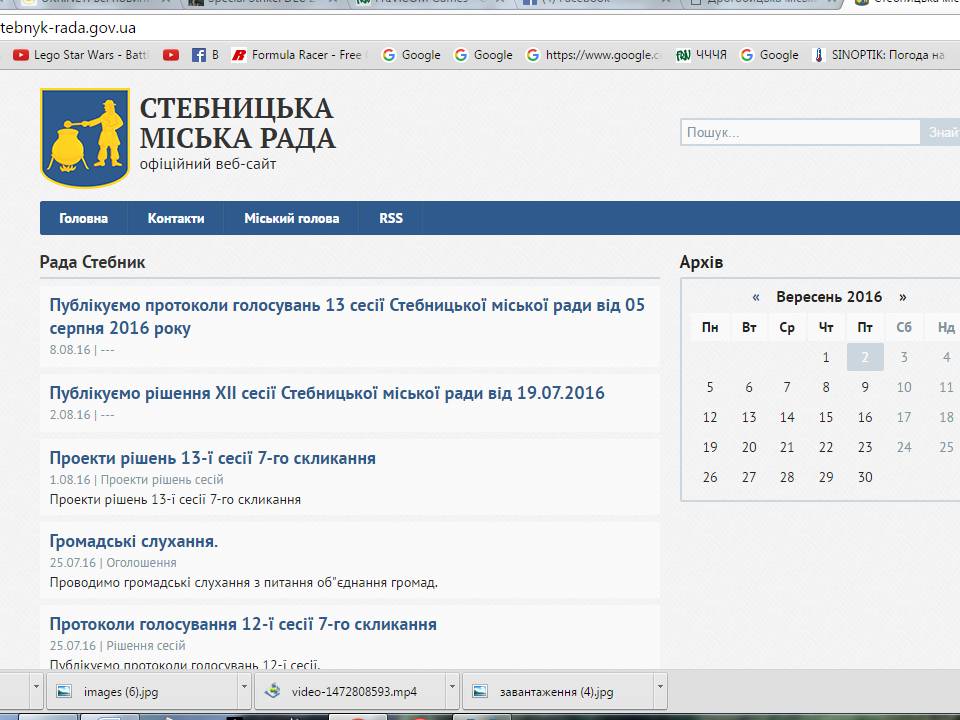Select day 22 in archive calendar
The image size is (960, 720).
tap(826, 447)
